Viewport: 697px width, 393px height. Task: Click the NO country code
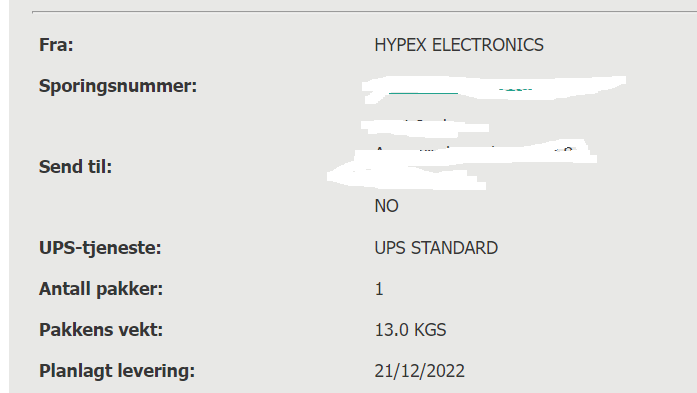coord(386,206)
